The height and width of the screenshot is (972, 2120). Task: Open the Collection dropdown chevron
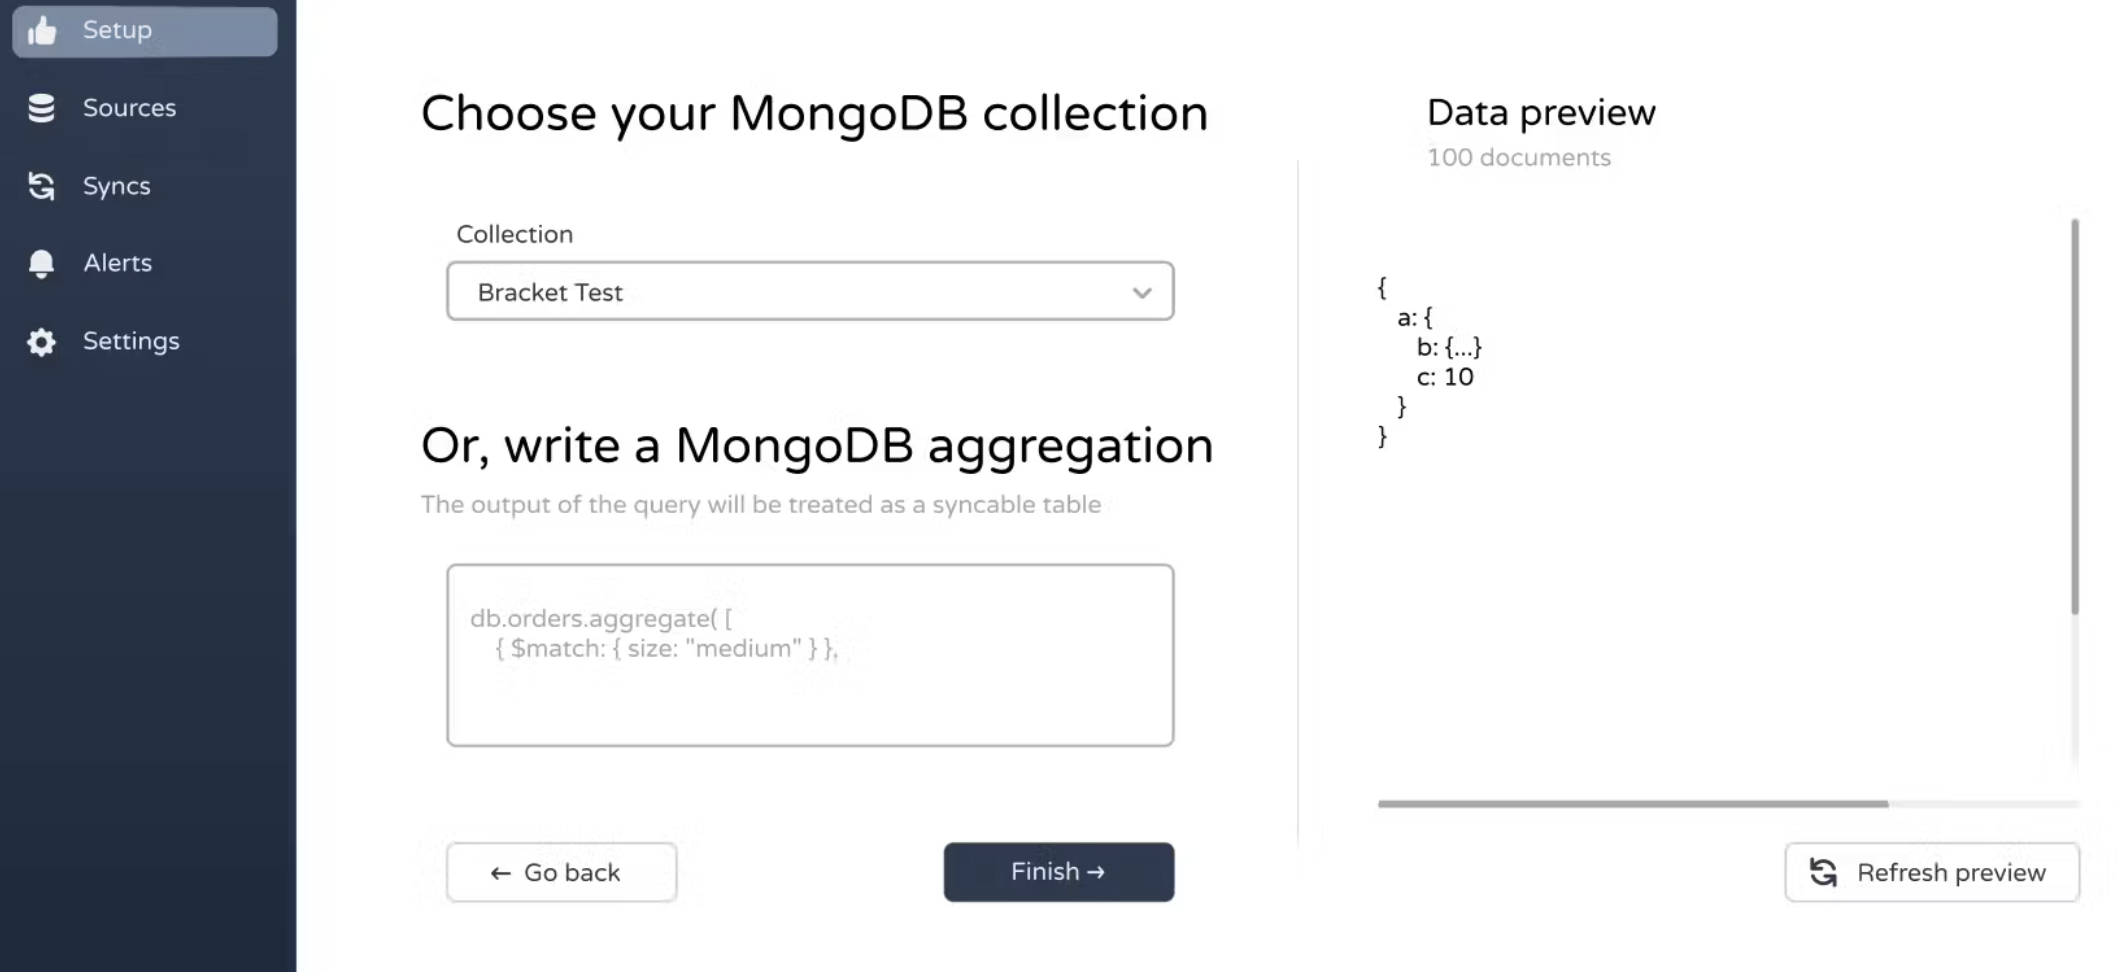point(1141,293)
